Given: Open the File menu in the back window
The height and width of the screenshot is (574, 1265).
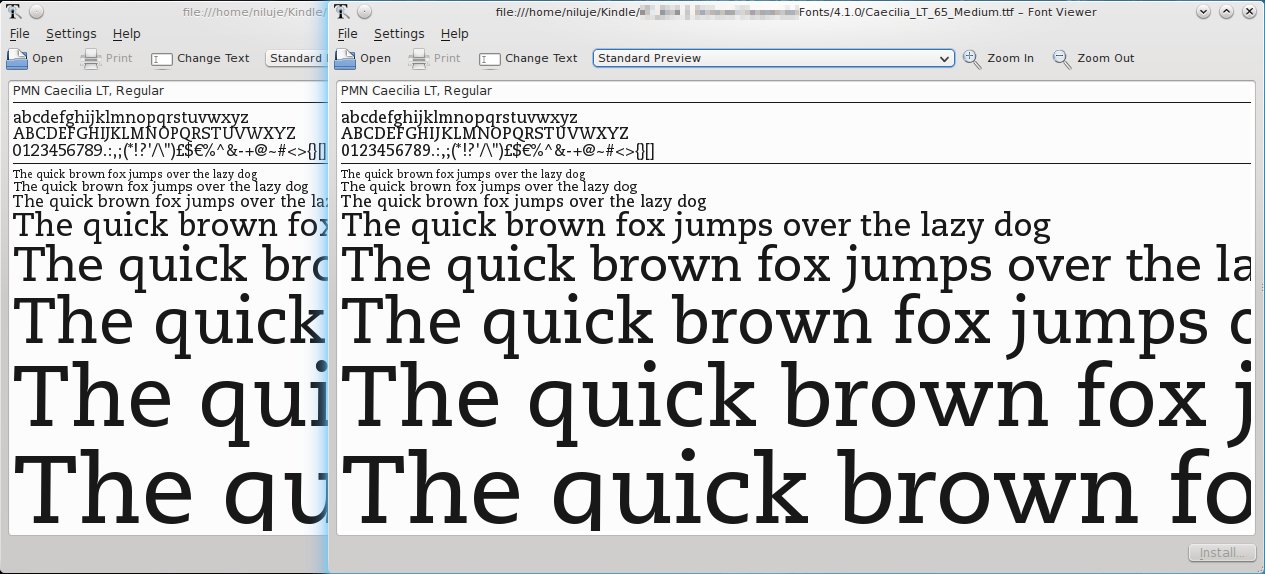Looking at the screenshot, I should (x=19, y=34).
